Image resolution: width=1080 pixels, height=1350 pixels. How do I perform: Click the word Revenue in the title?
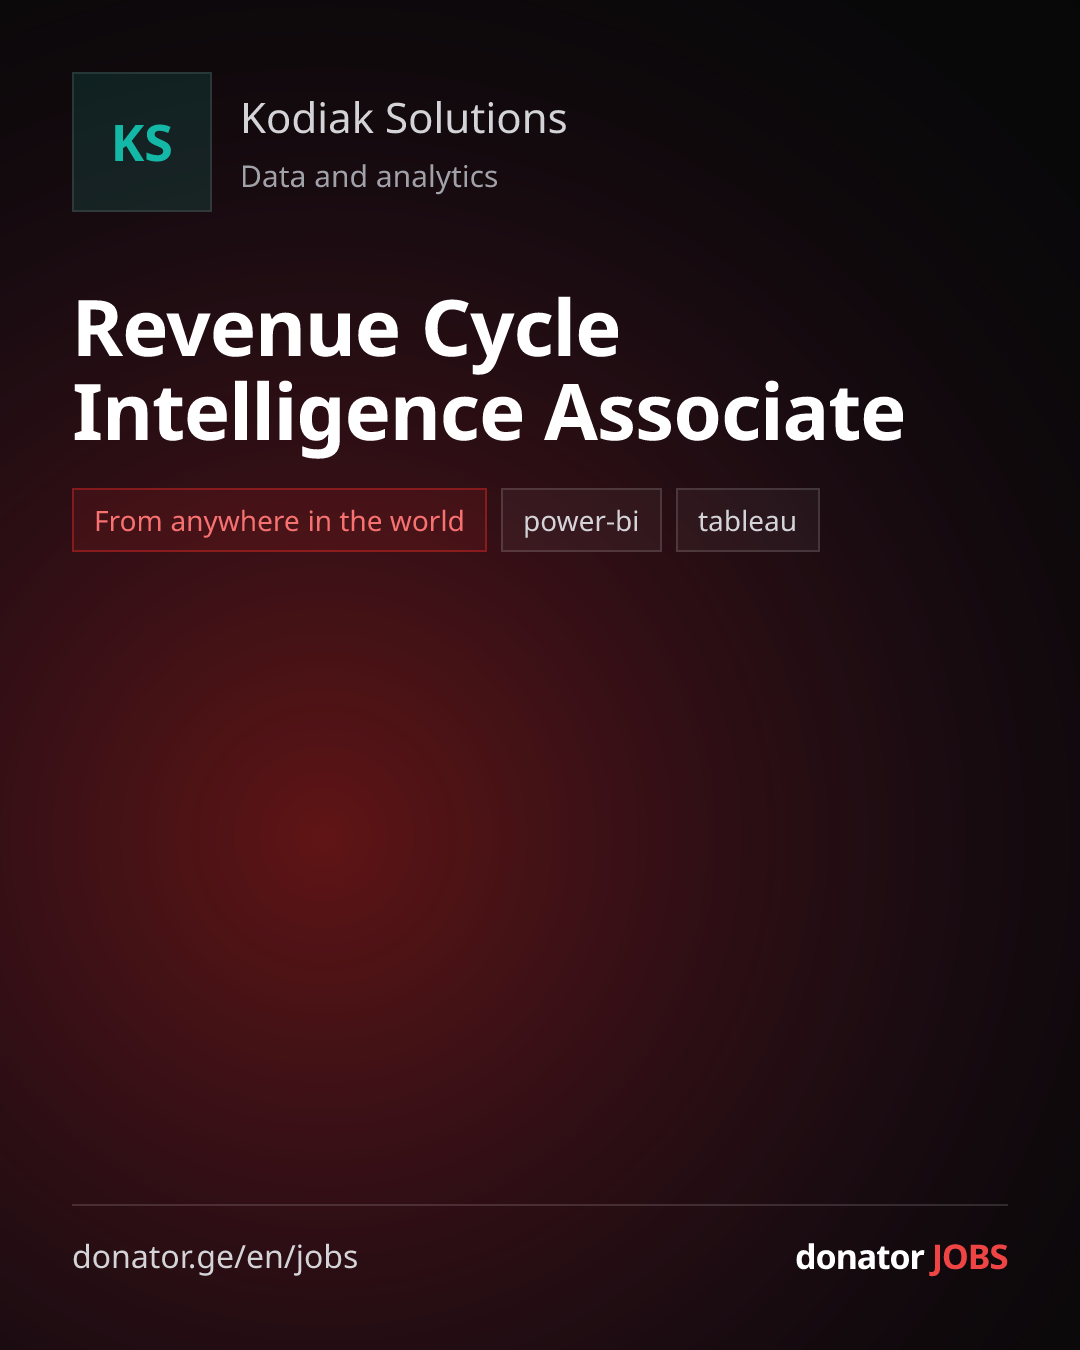pyautogui.click(x=237, y=329)
